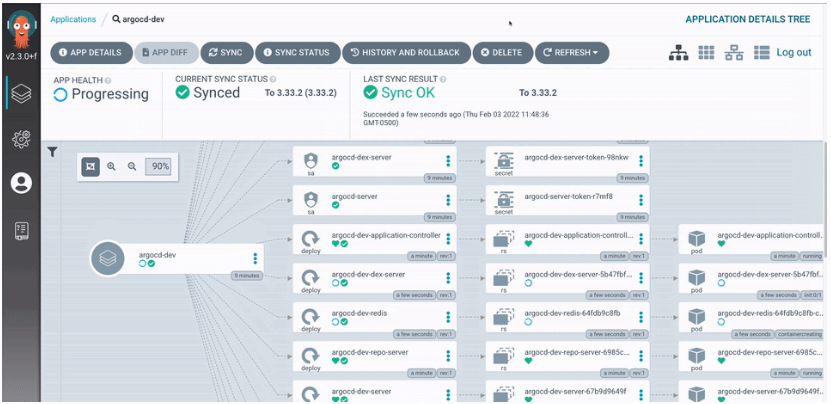
Task: Switch to the list view icon
Action: (762, 52)
